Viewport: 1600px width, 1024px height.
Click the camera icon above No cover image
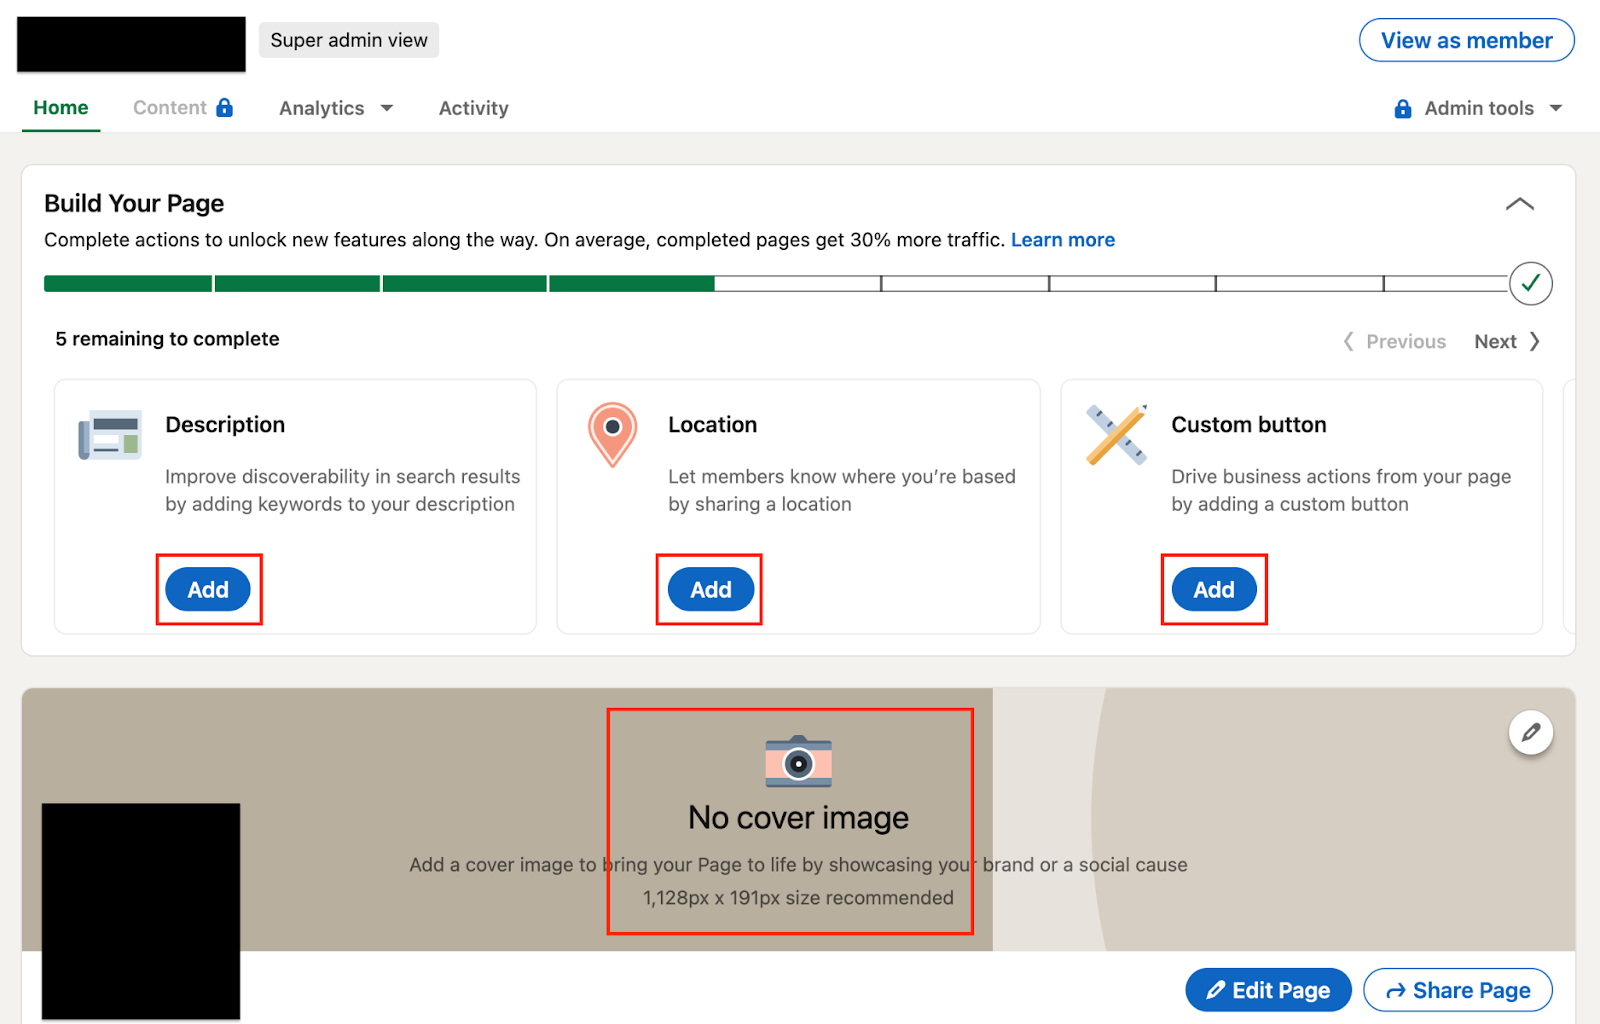tap(798, 761)
